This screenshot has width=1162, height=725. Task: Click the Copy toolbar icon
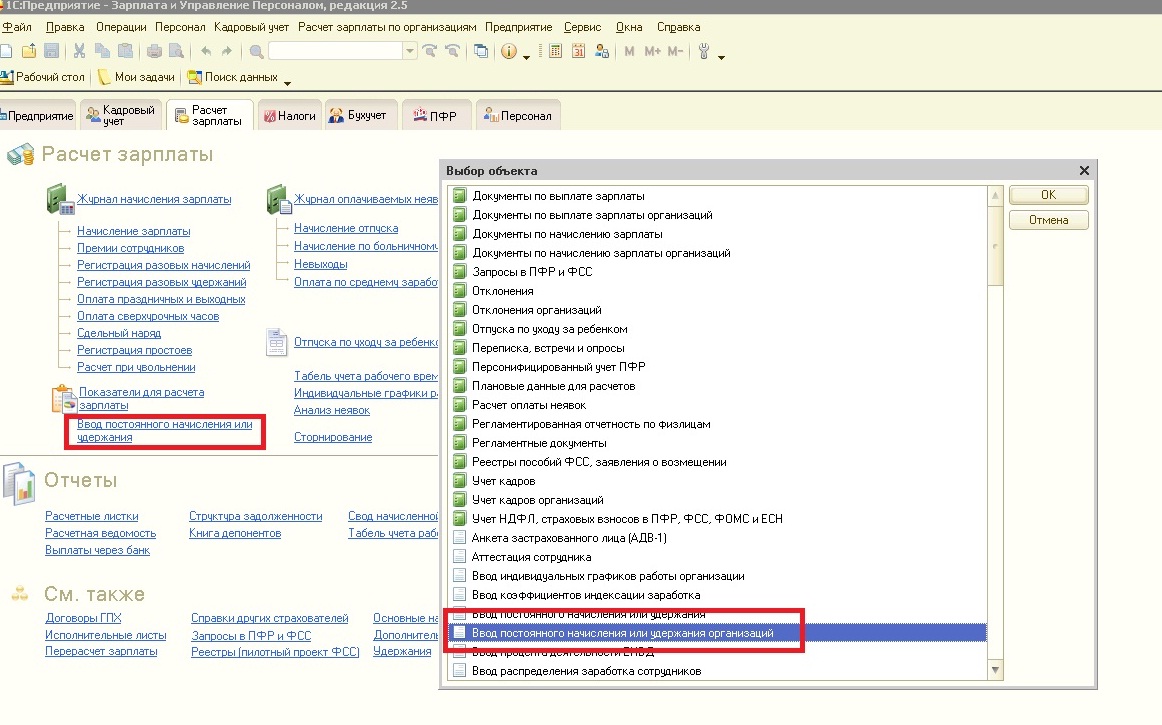click(x=102, y=51)
